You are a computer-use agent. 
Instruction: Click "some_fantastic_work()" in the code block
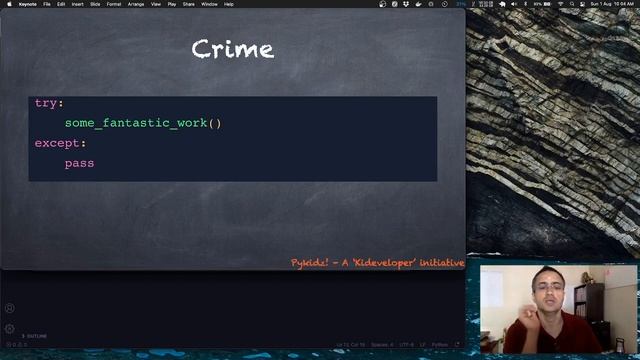143,123
